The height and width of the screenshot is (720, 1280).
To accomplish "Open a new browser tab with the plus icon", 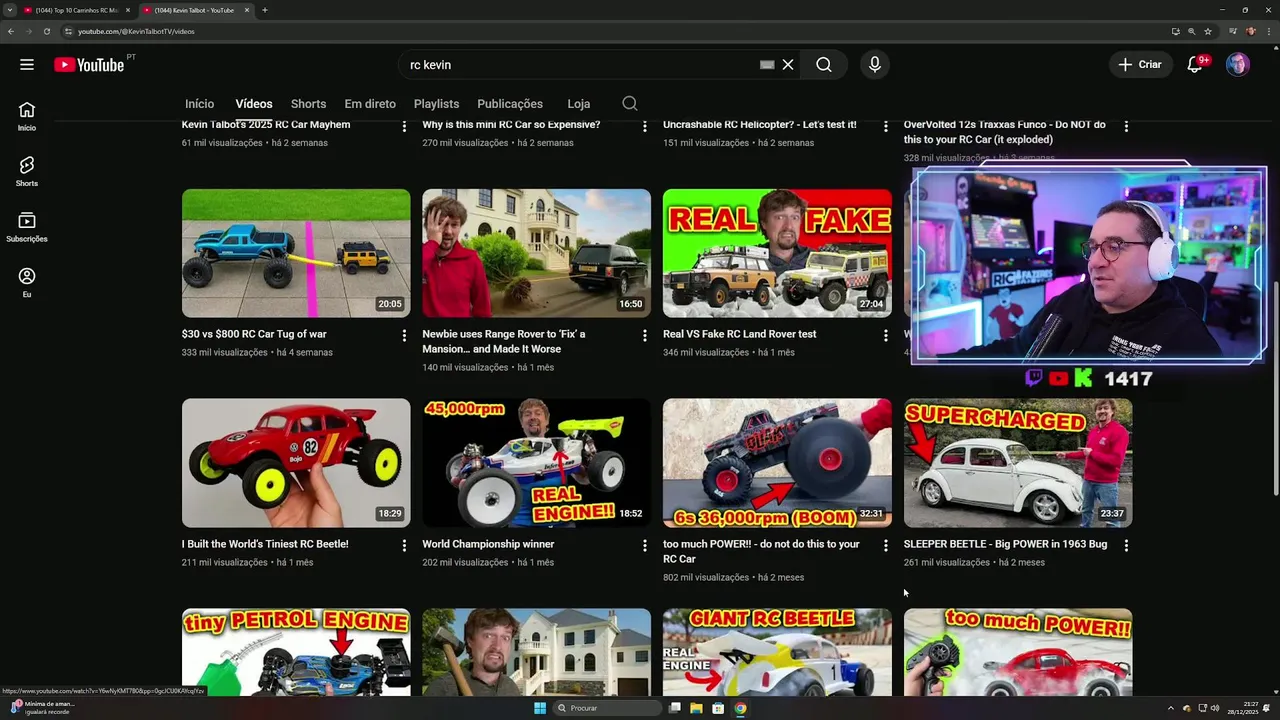I will point(264,10).
